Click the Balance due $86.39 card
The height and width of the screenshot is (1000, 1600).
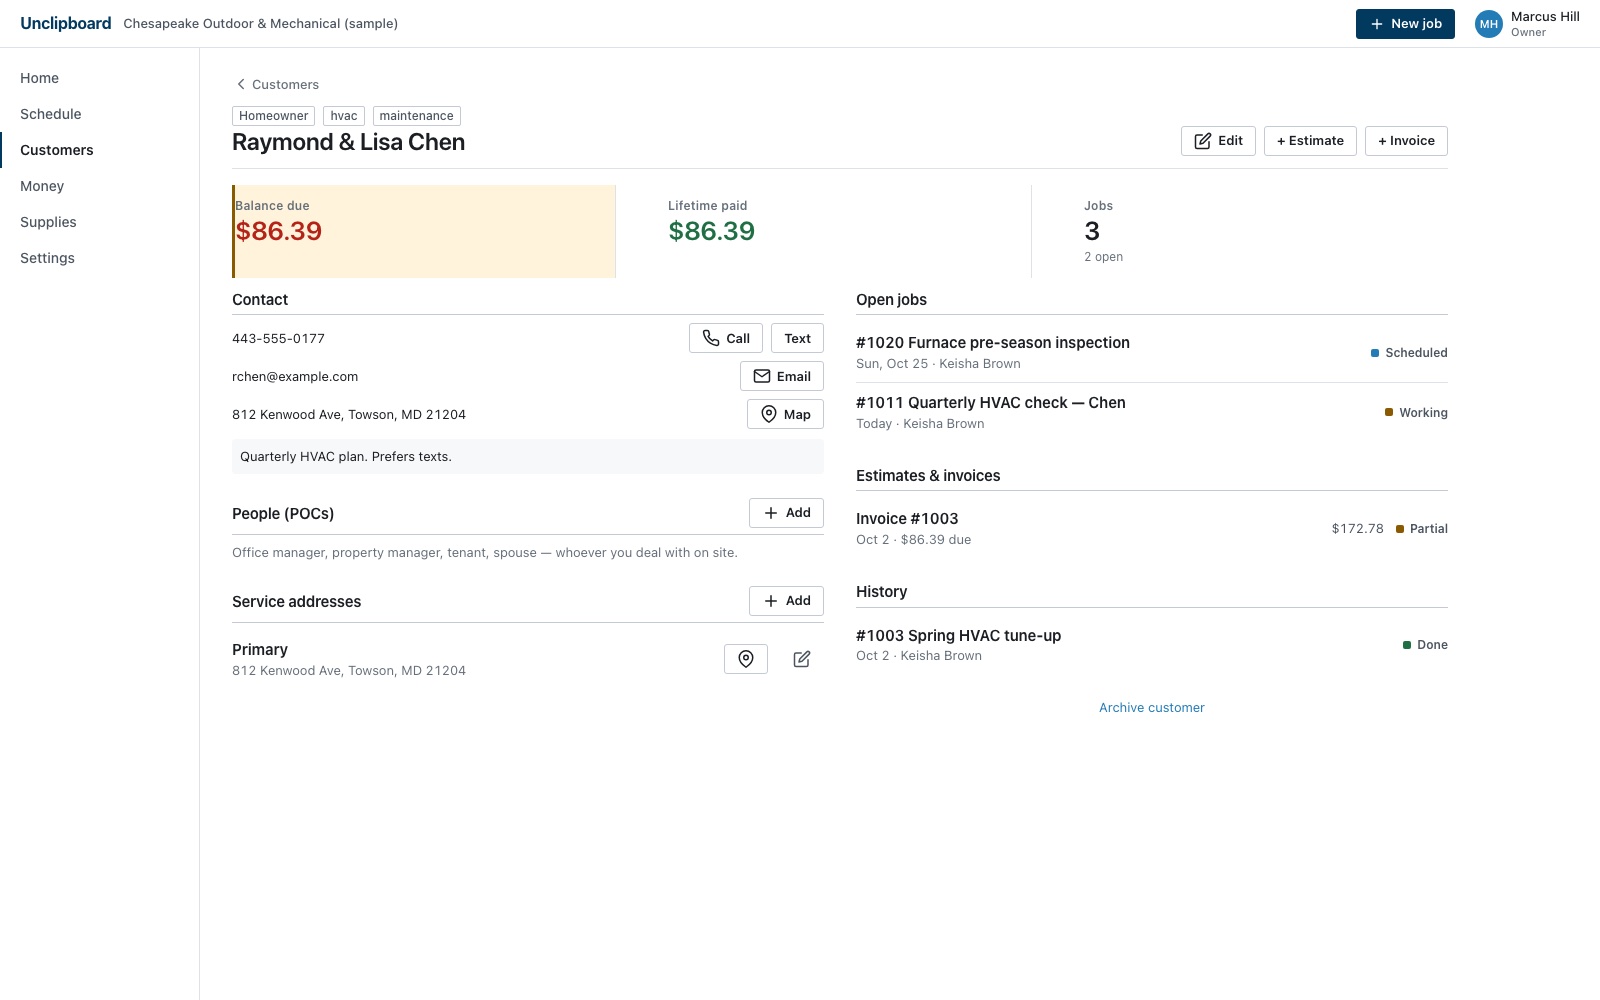424,231
